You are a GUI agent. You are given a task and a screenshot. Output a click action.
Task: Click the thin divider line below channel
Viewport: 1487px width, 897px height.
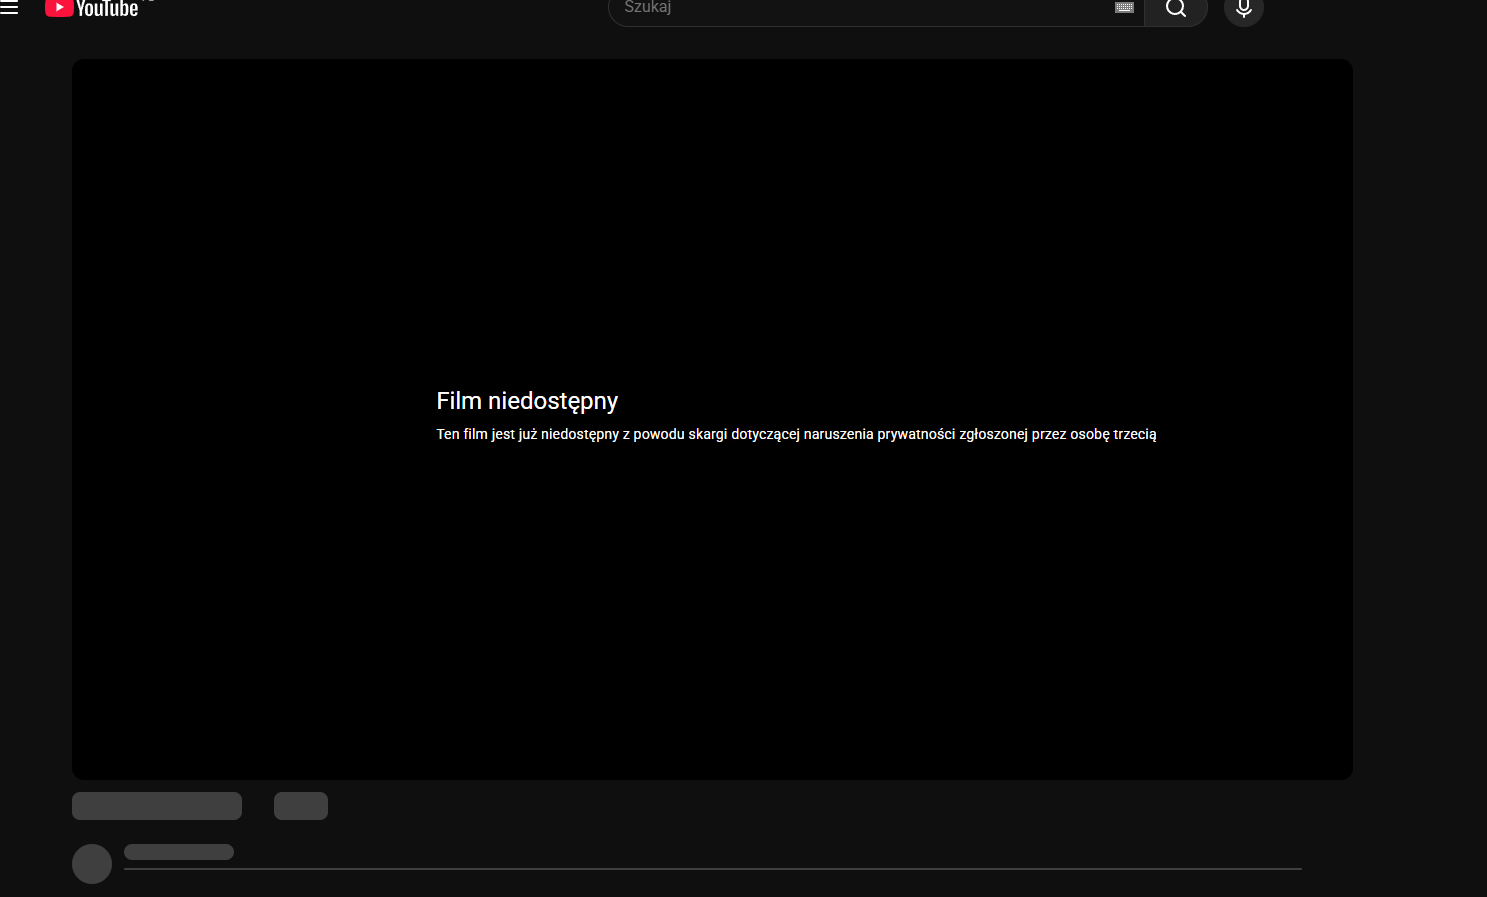pos(712,869)
